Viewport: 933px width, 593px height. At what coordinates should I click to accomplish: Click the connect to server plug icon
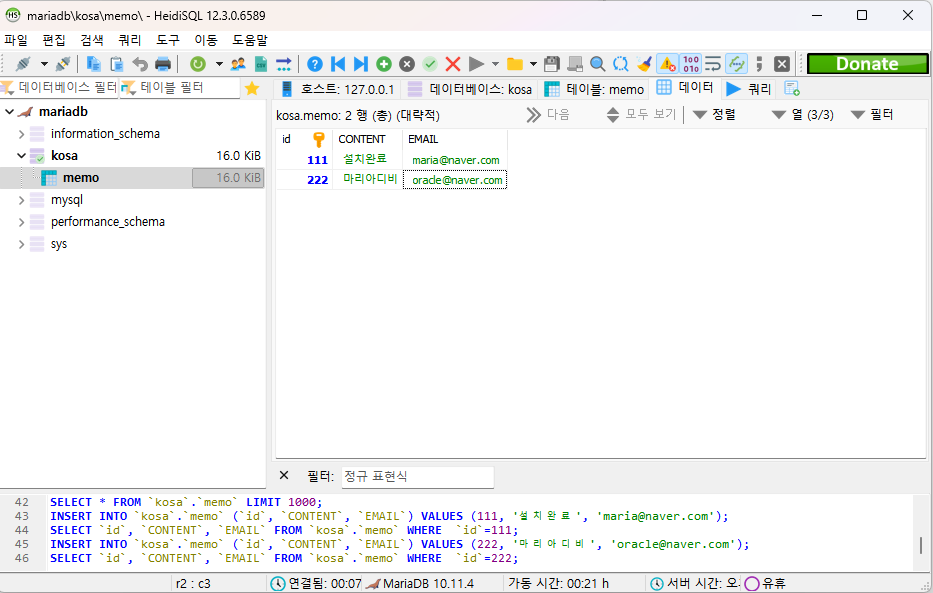[x=23, y=64]
